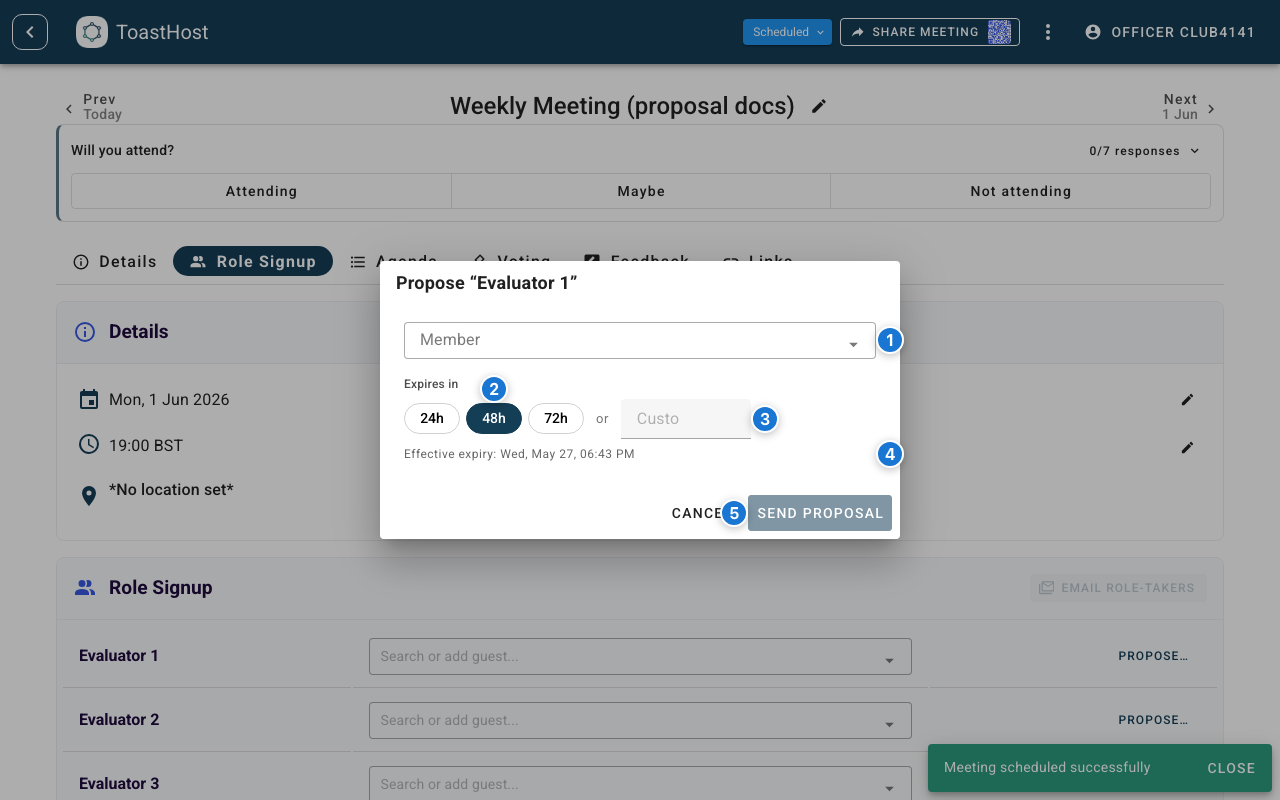Image resolution: width=1280 pixels, height=800 pixels.
Task: Click the *No location set* text
Action: [x=171, y=490]
